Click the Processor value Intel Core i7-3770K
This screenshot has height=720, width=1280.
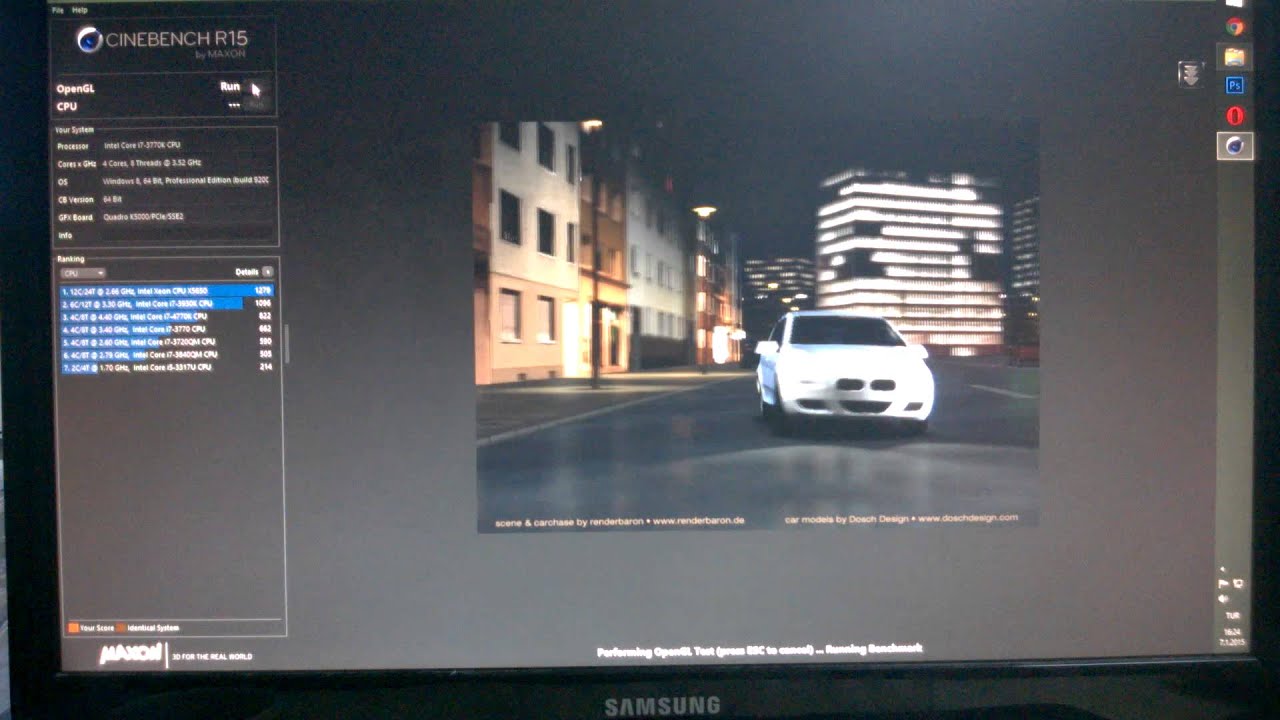[142, 146]
